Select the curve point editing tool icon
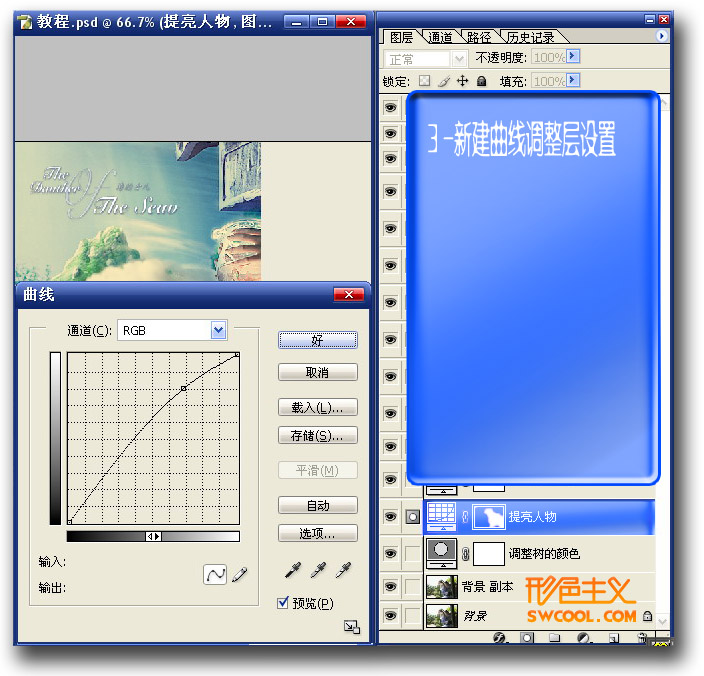The image size is (704, 676). pos(215,574)
